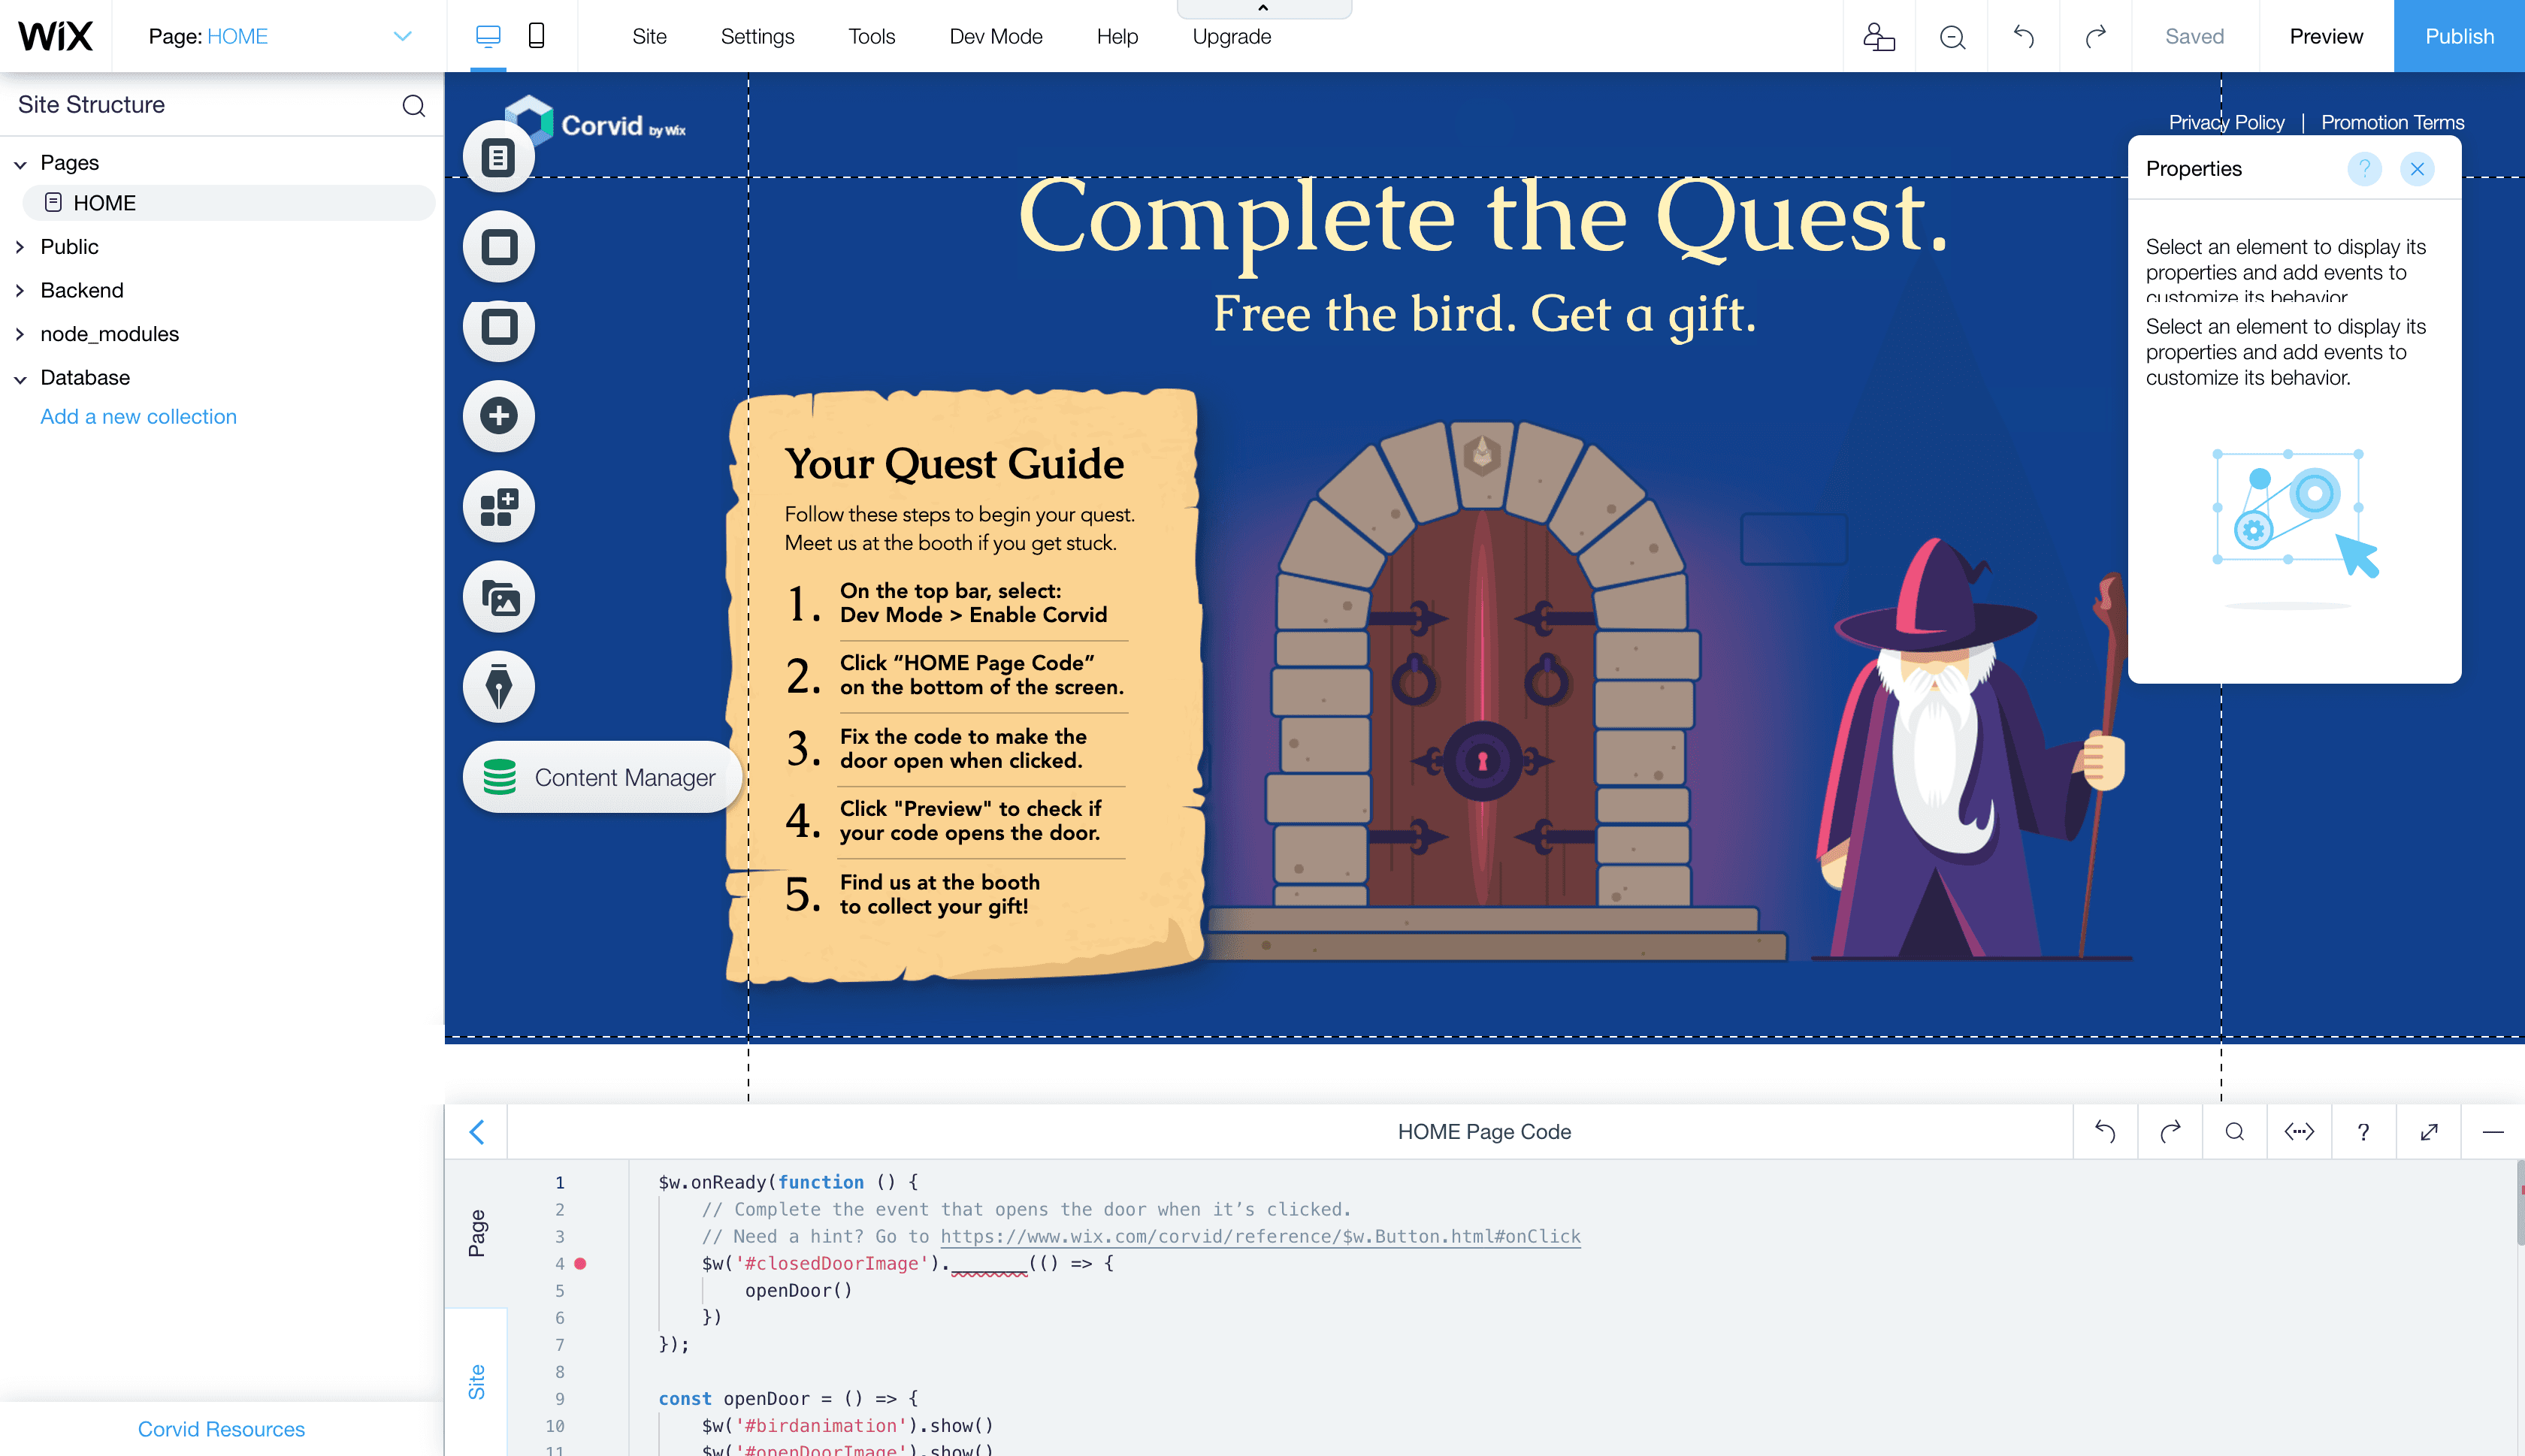This screenshot has width=2525, height=1456.
Task: Select desktop view icon
Action: click(488, 36)
